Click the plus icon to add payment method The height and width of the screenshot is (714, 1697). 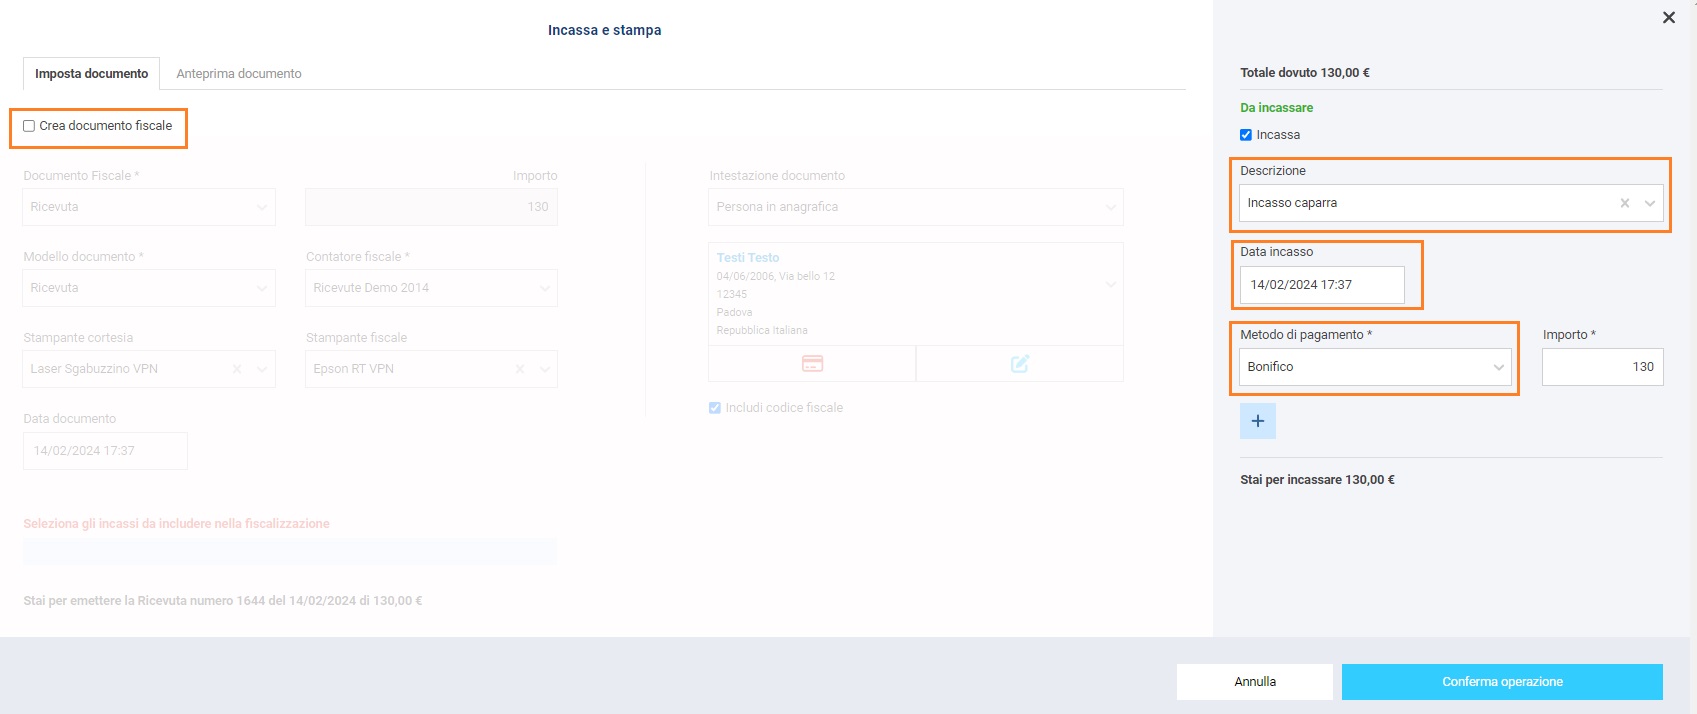[1257, 421]
